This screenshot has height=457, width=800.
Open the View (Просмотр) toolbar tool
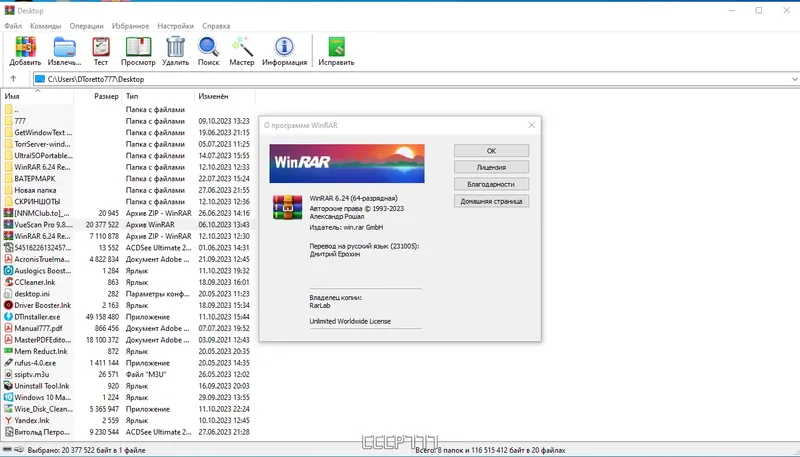138,47
